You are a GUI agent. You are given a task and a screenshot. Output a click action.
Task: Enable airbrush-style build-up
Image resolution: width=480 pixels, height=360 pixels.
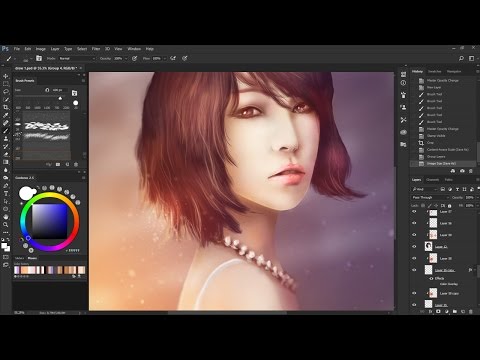(x=173, y=58)
